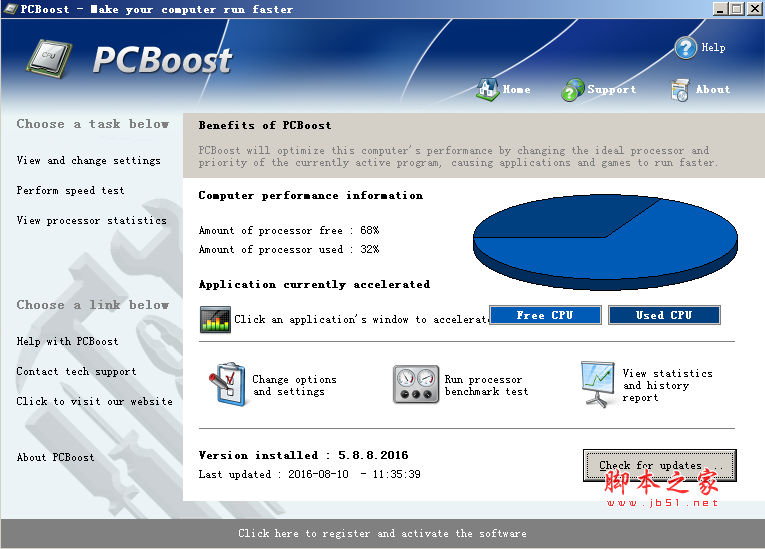Click the Check for updates button

click(x=660, y=466)
